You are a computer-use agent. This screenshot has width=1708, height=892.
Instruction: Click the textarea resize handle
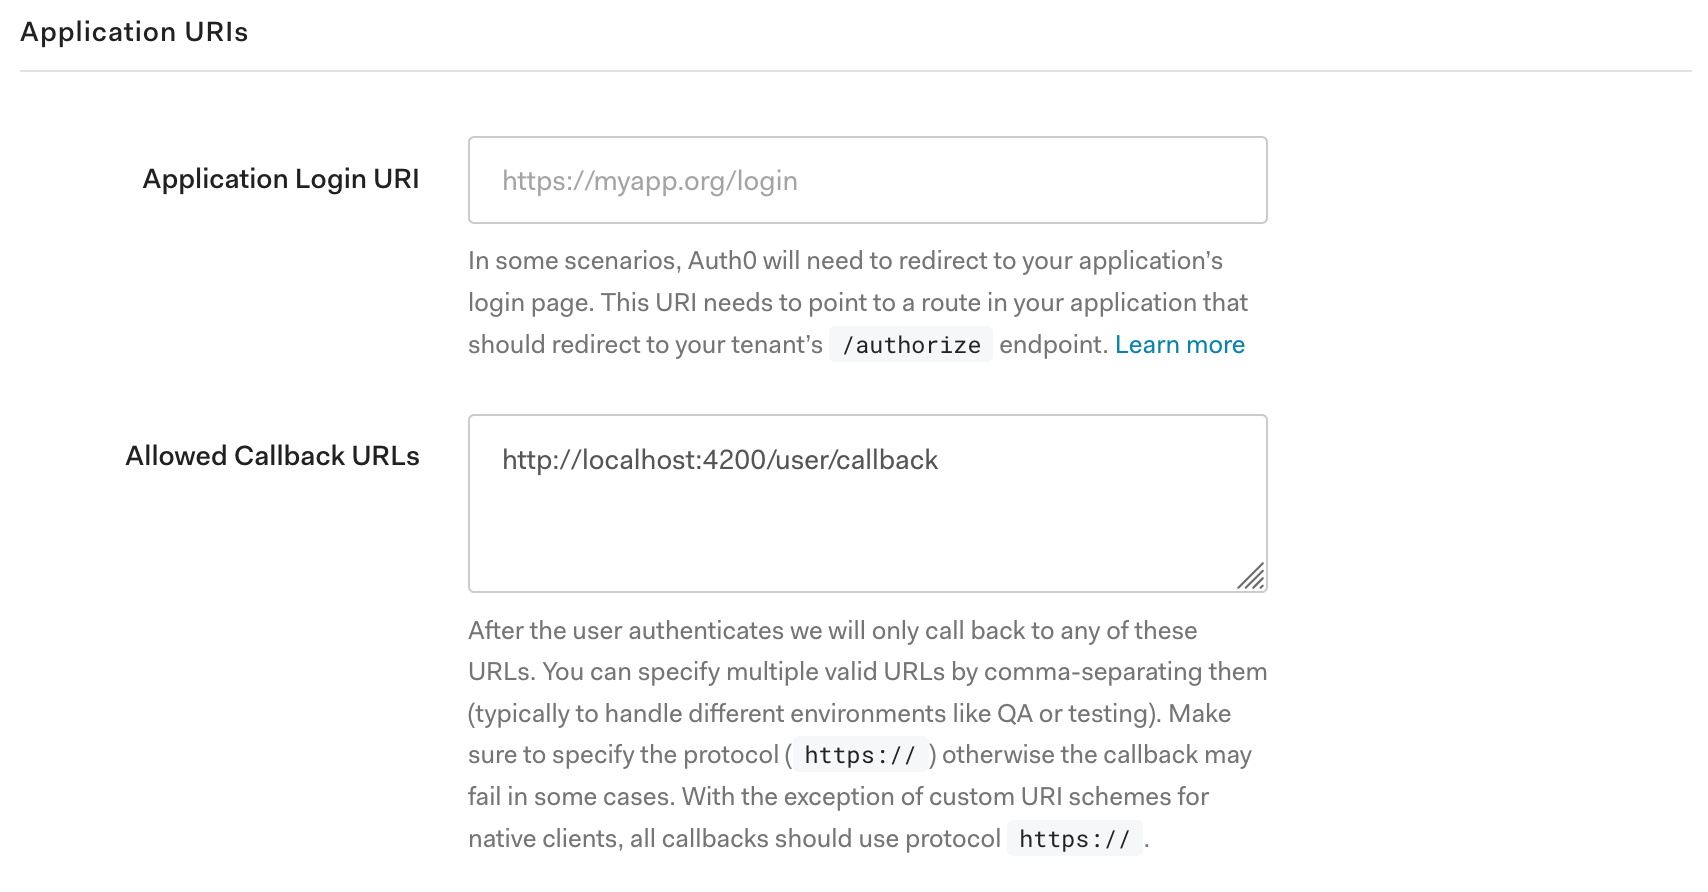click(1252, 577)
